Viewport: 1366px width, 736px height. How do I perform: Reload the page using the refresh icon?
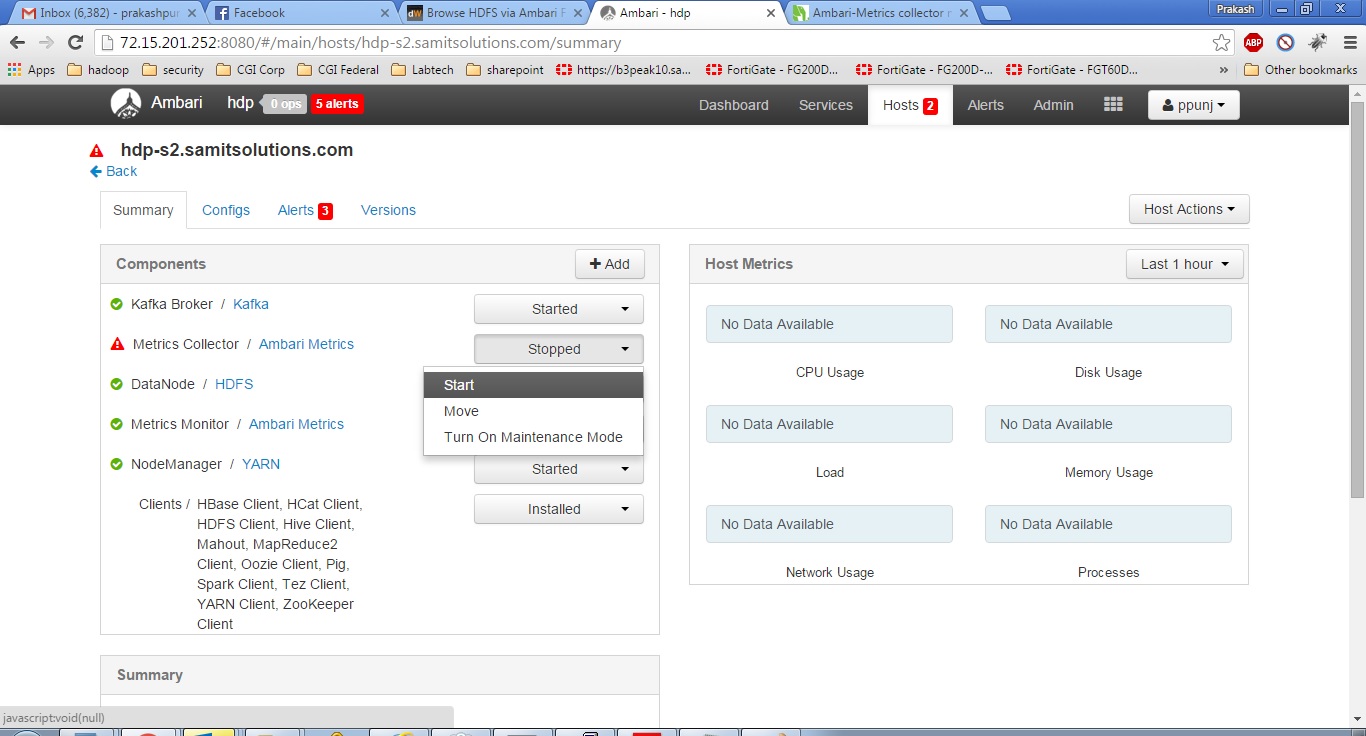pyautogui.click(x=76, y=44)
